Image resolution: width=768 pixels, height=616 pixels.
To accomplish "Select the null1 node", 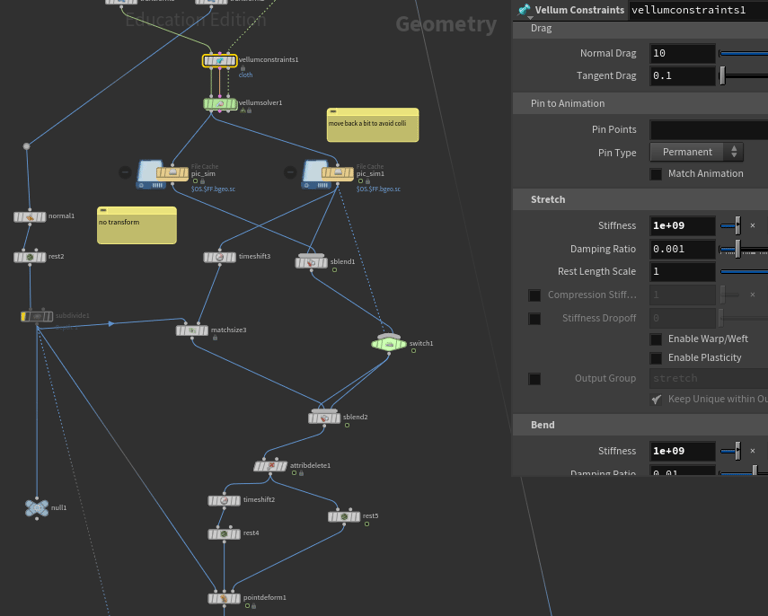I will click(37, 508).
